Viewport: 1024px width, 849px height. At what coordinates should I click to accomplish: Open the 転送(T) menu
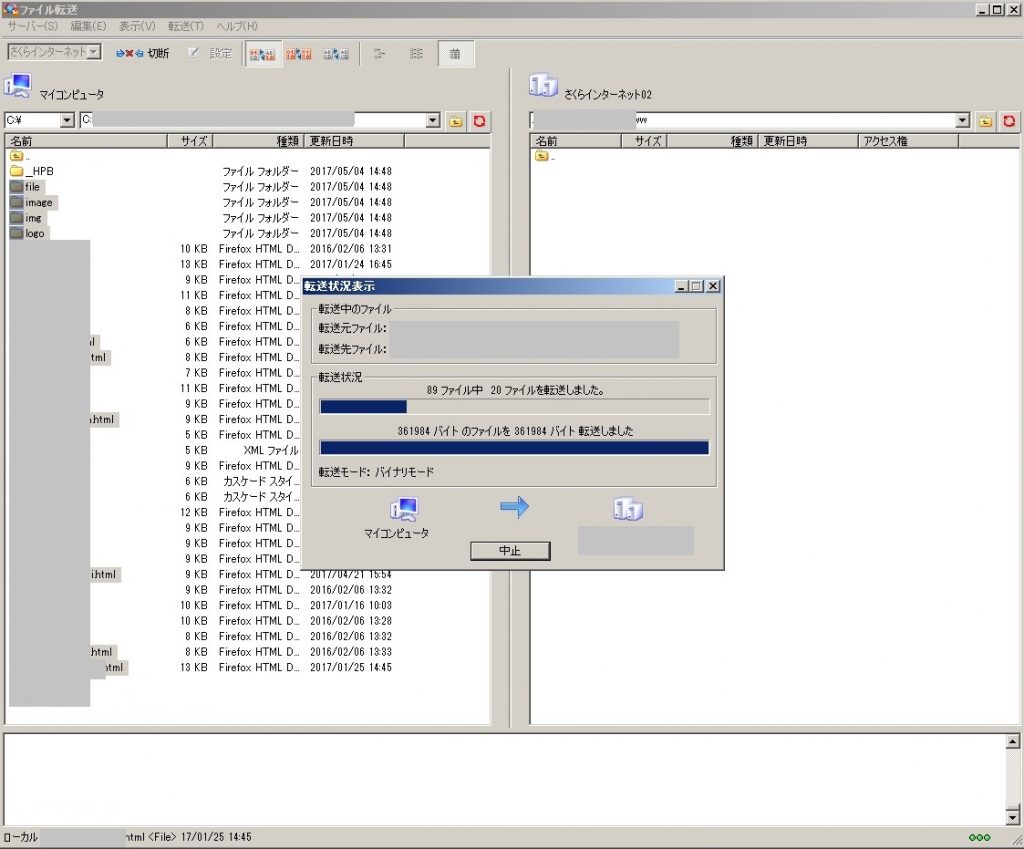tap(186, 26)
